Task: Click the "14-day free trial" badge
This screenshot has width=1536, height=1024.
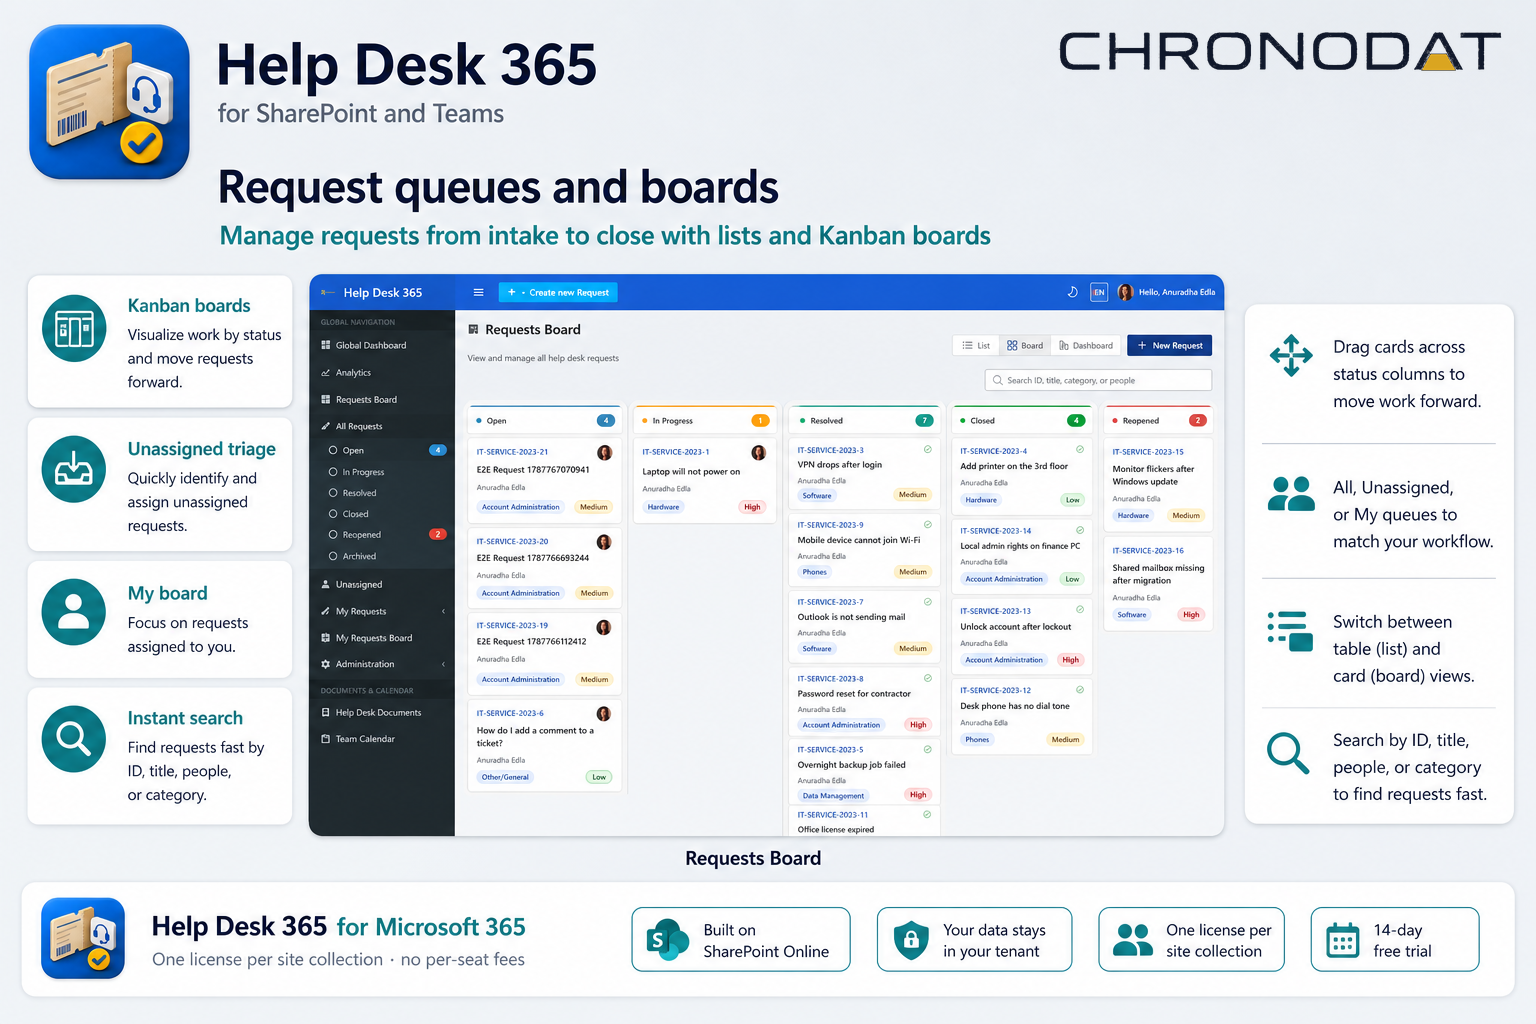Action: tap(1395, 940)
